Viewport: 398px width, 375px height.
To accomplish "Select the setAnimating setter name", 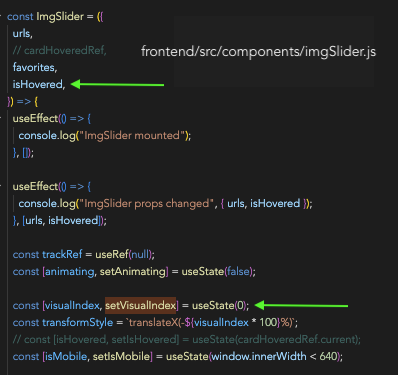I will point(132,272).
